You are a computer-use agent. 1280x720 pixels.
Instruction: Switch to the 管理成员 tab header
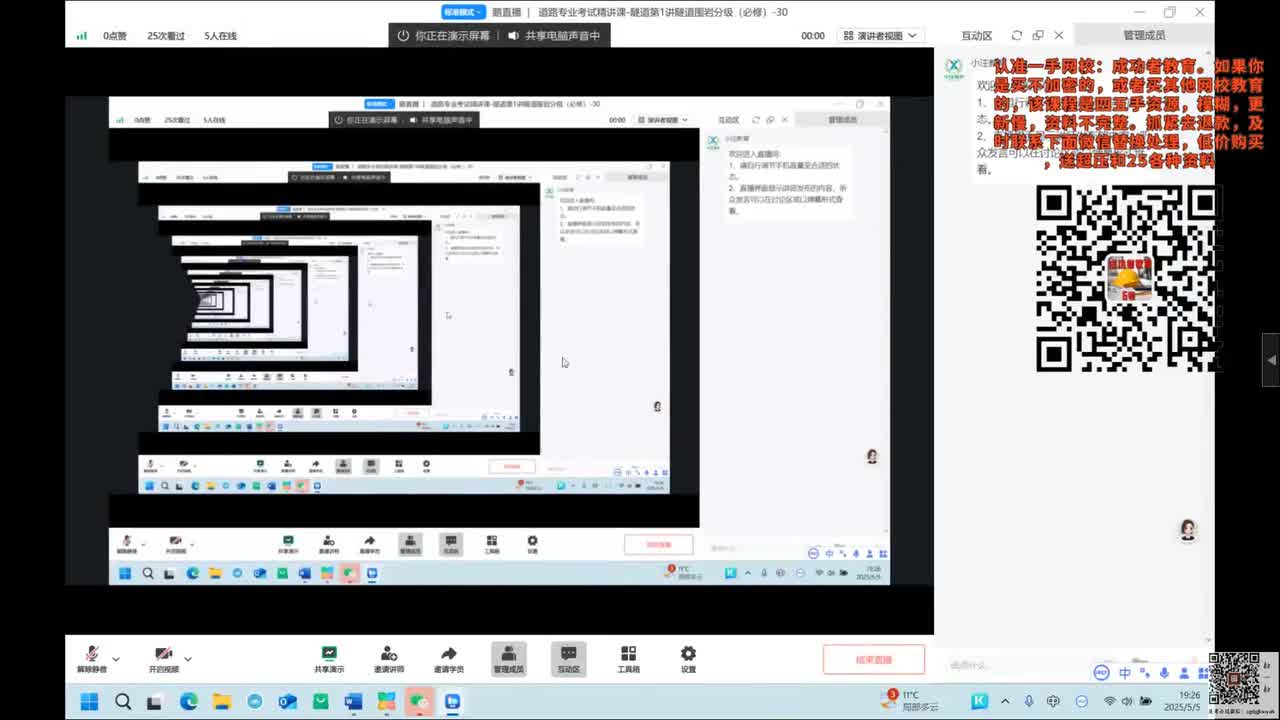1144,35
